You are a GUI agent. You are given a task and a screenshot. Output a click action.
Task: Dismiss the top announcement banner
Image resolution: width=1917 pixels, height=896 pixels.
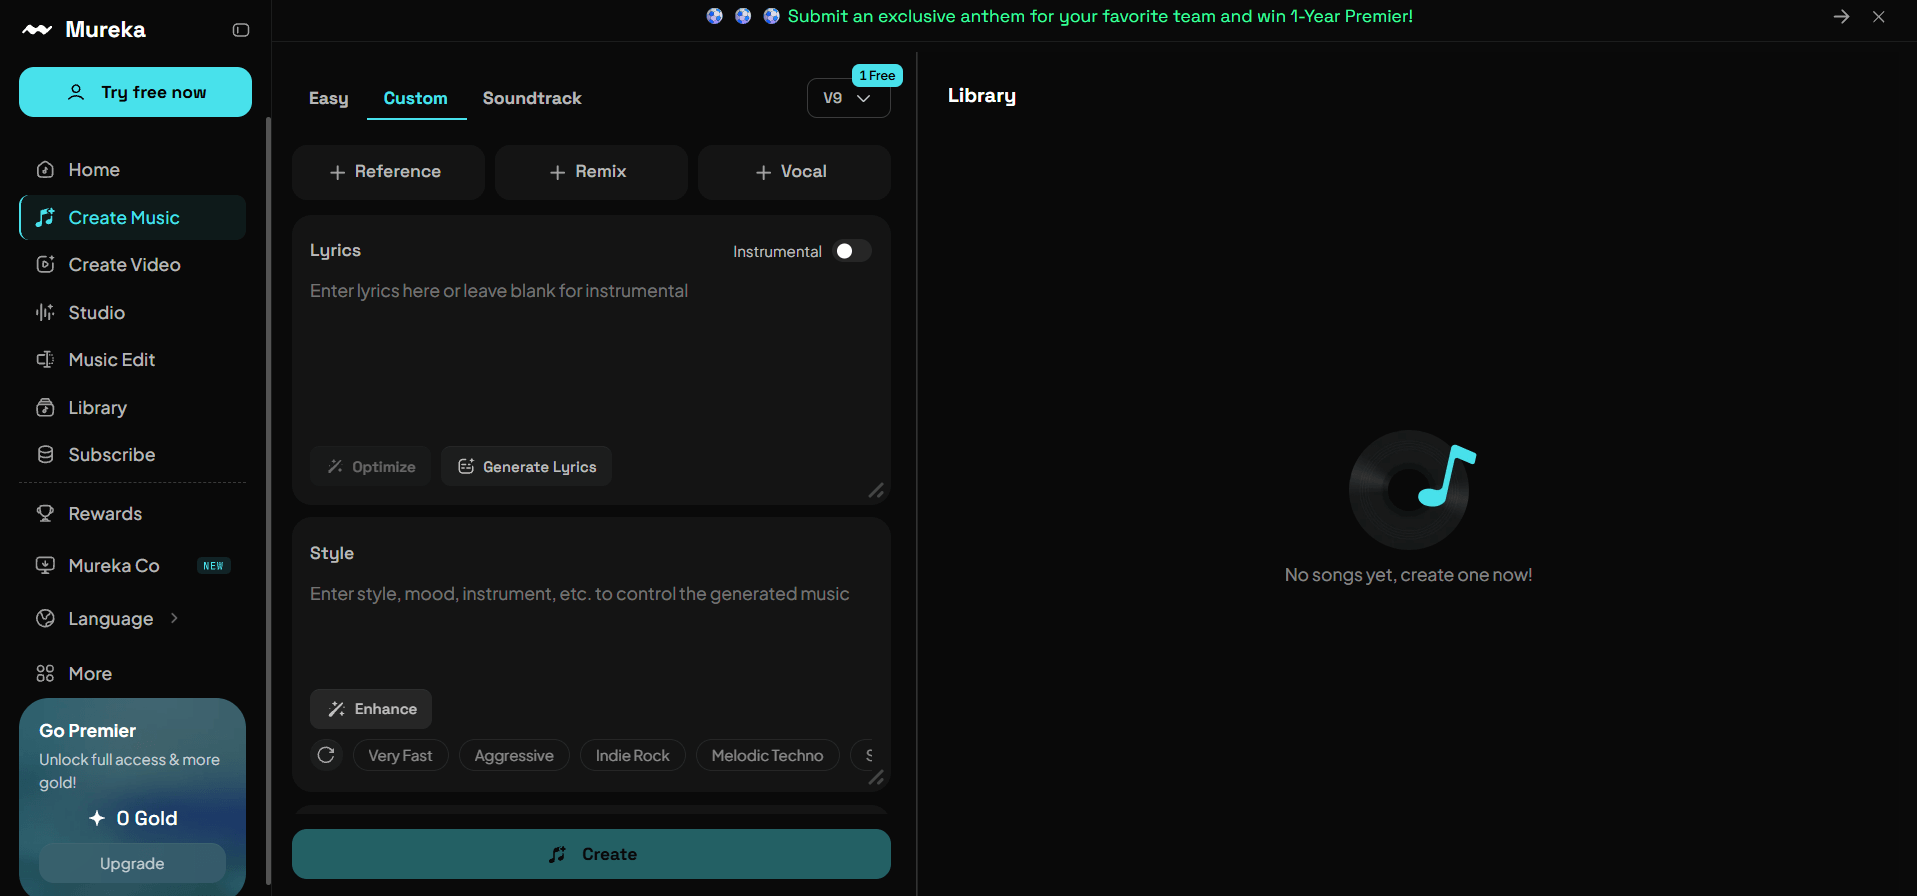[x=1879, y=17]
